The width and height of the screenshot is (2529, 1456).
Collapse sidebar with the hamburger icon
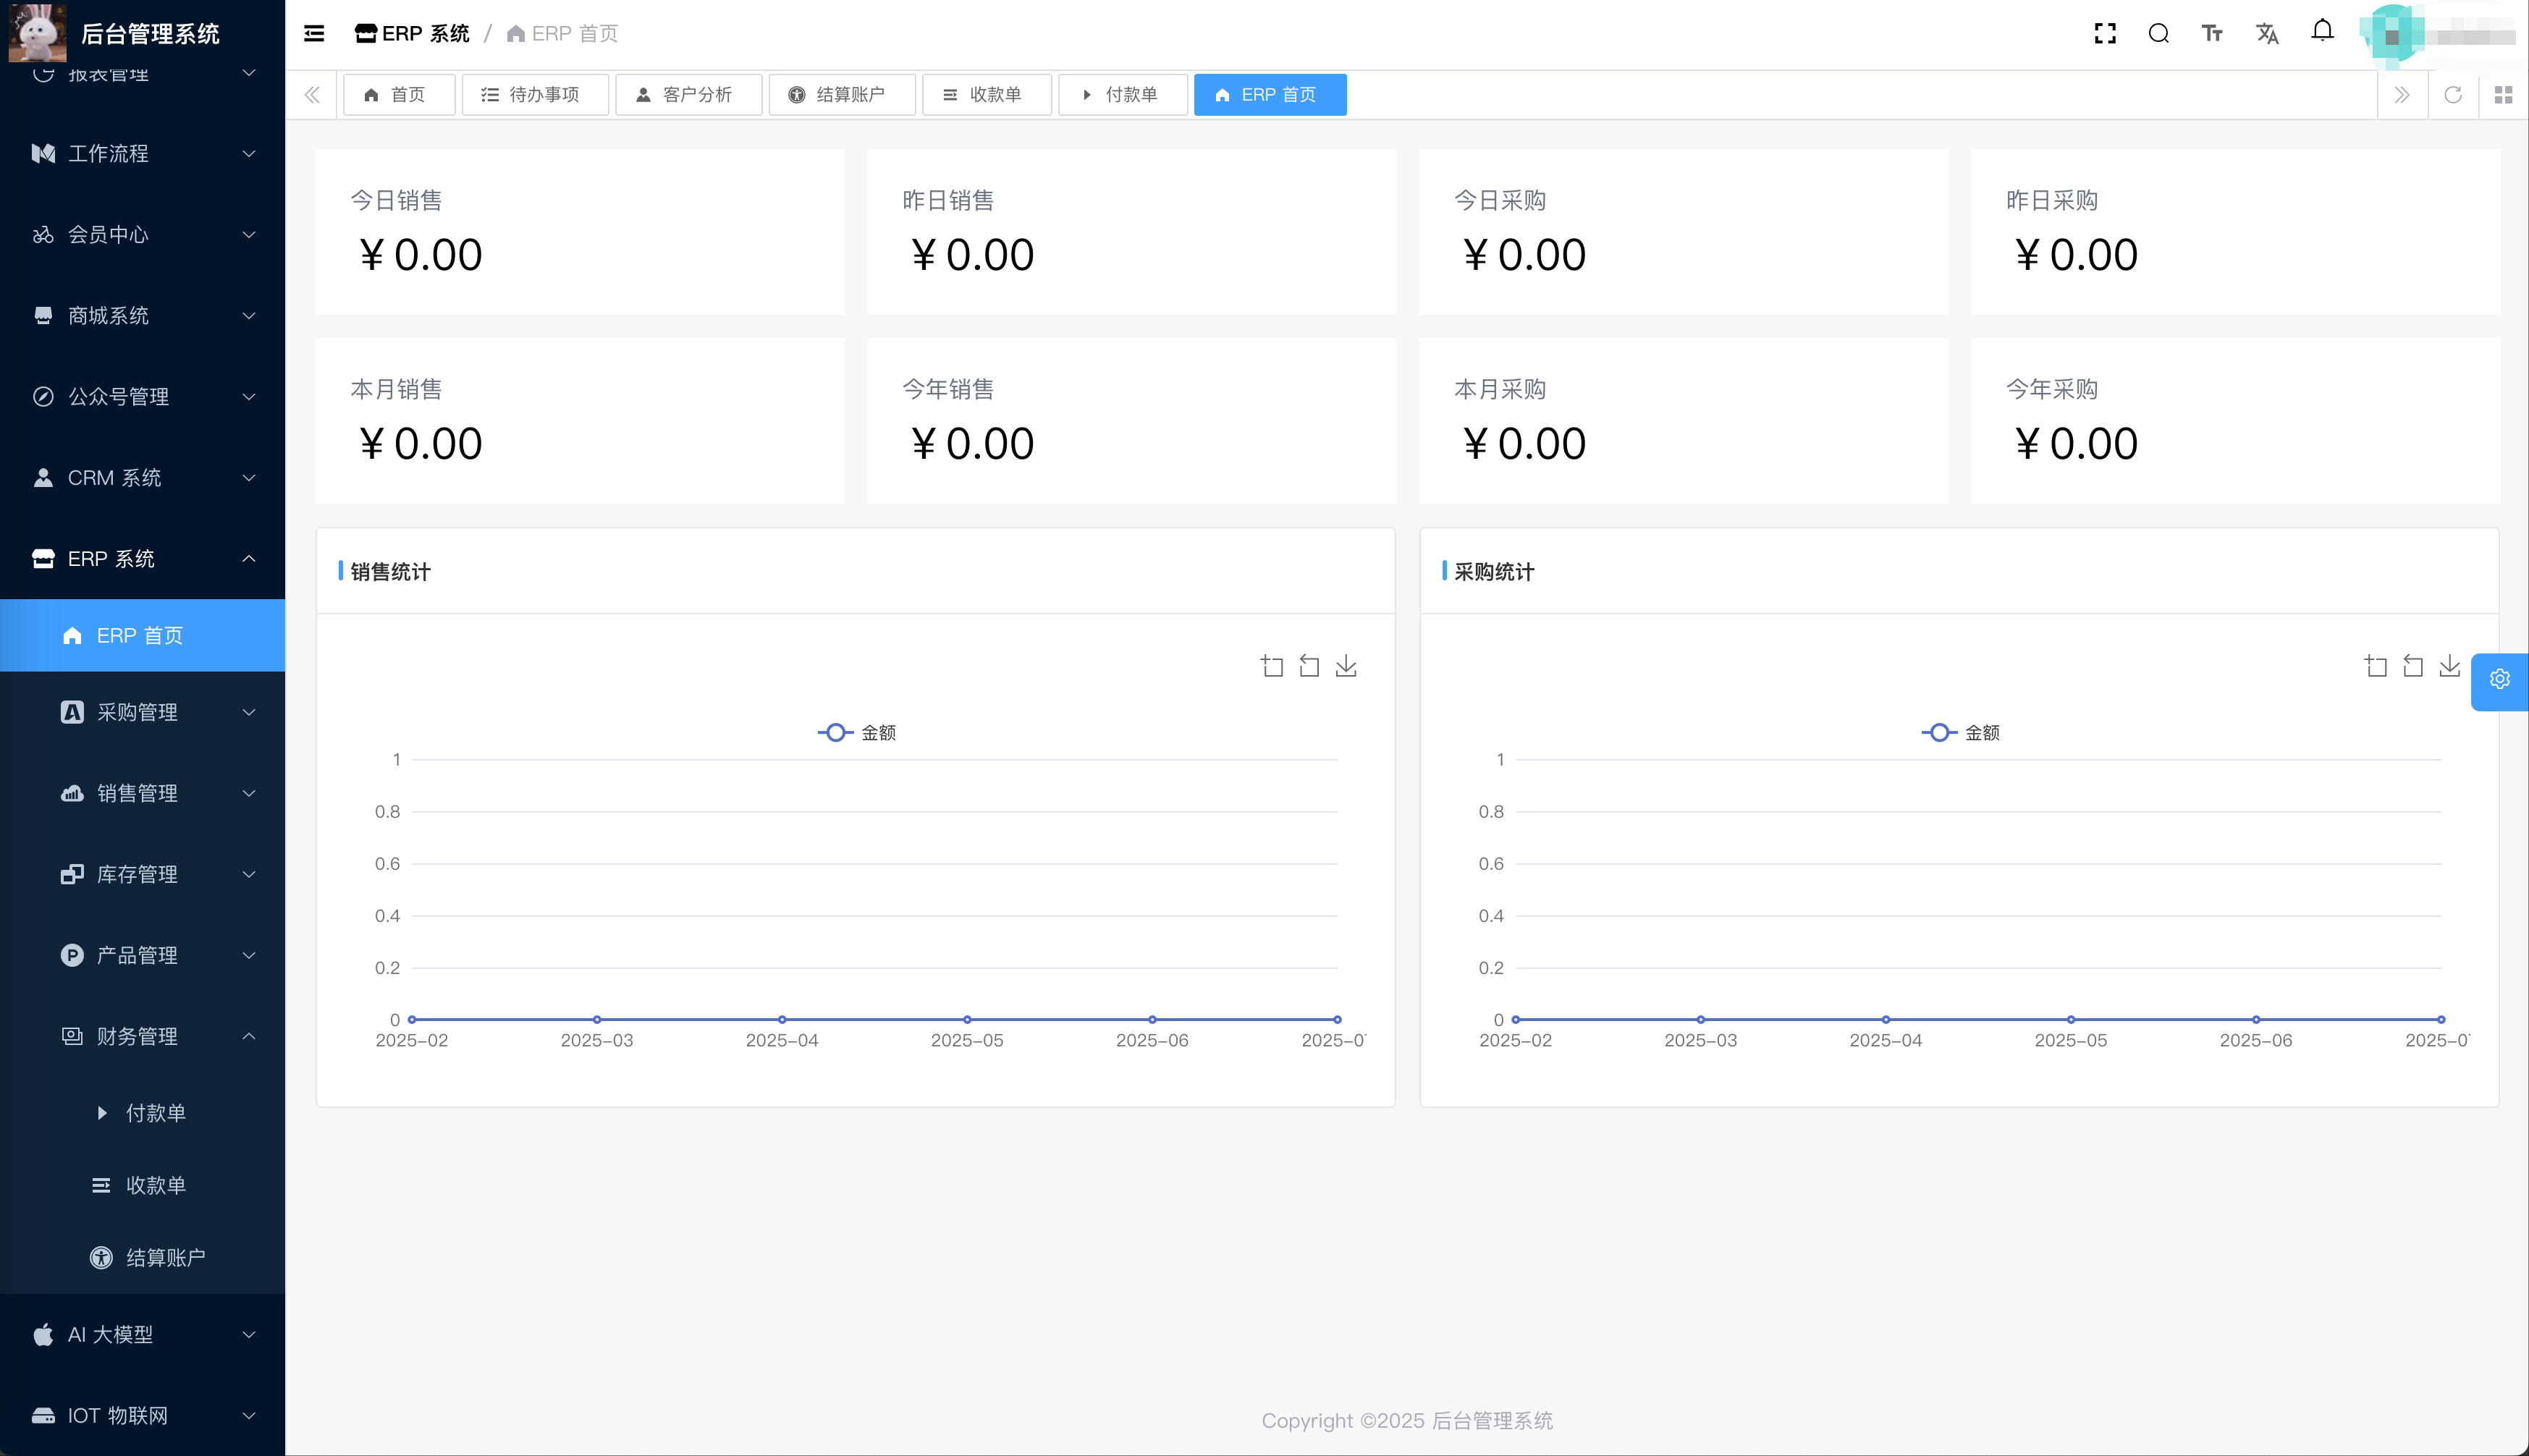tap(314, 34)
